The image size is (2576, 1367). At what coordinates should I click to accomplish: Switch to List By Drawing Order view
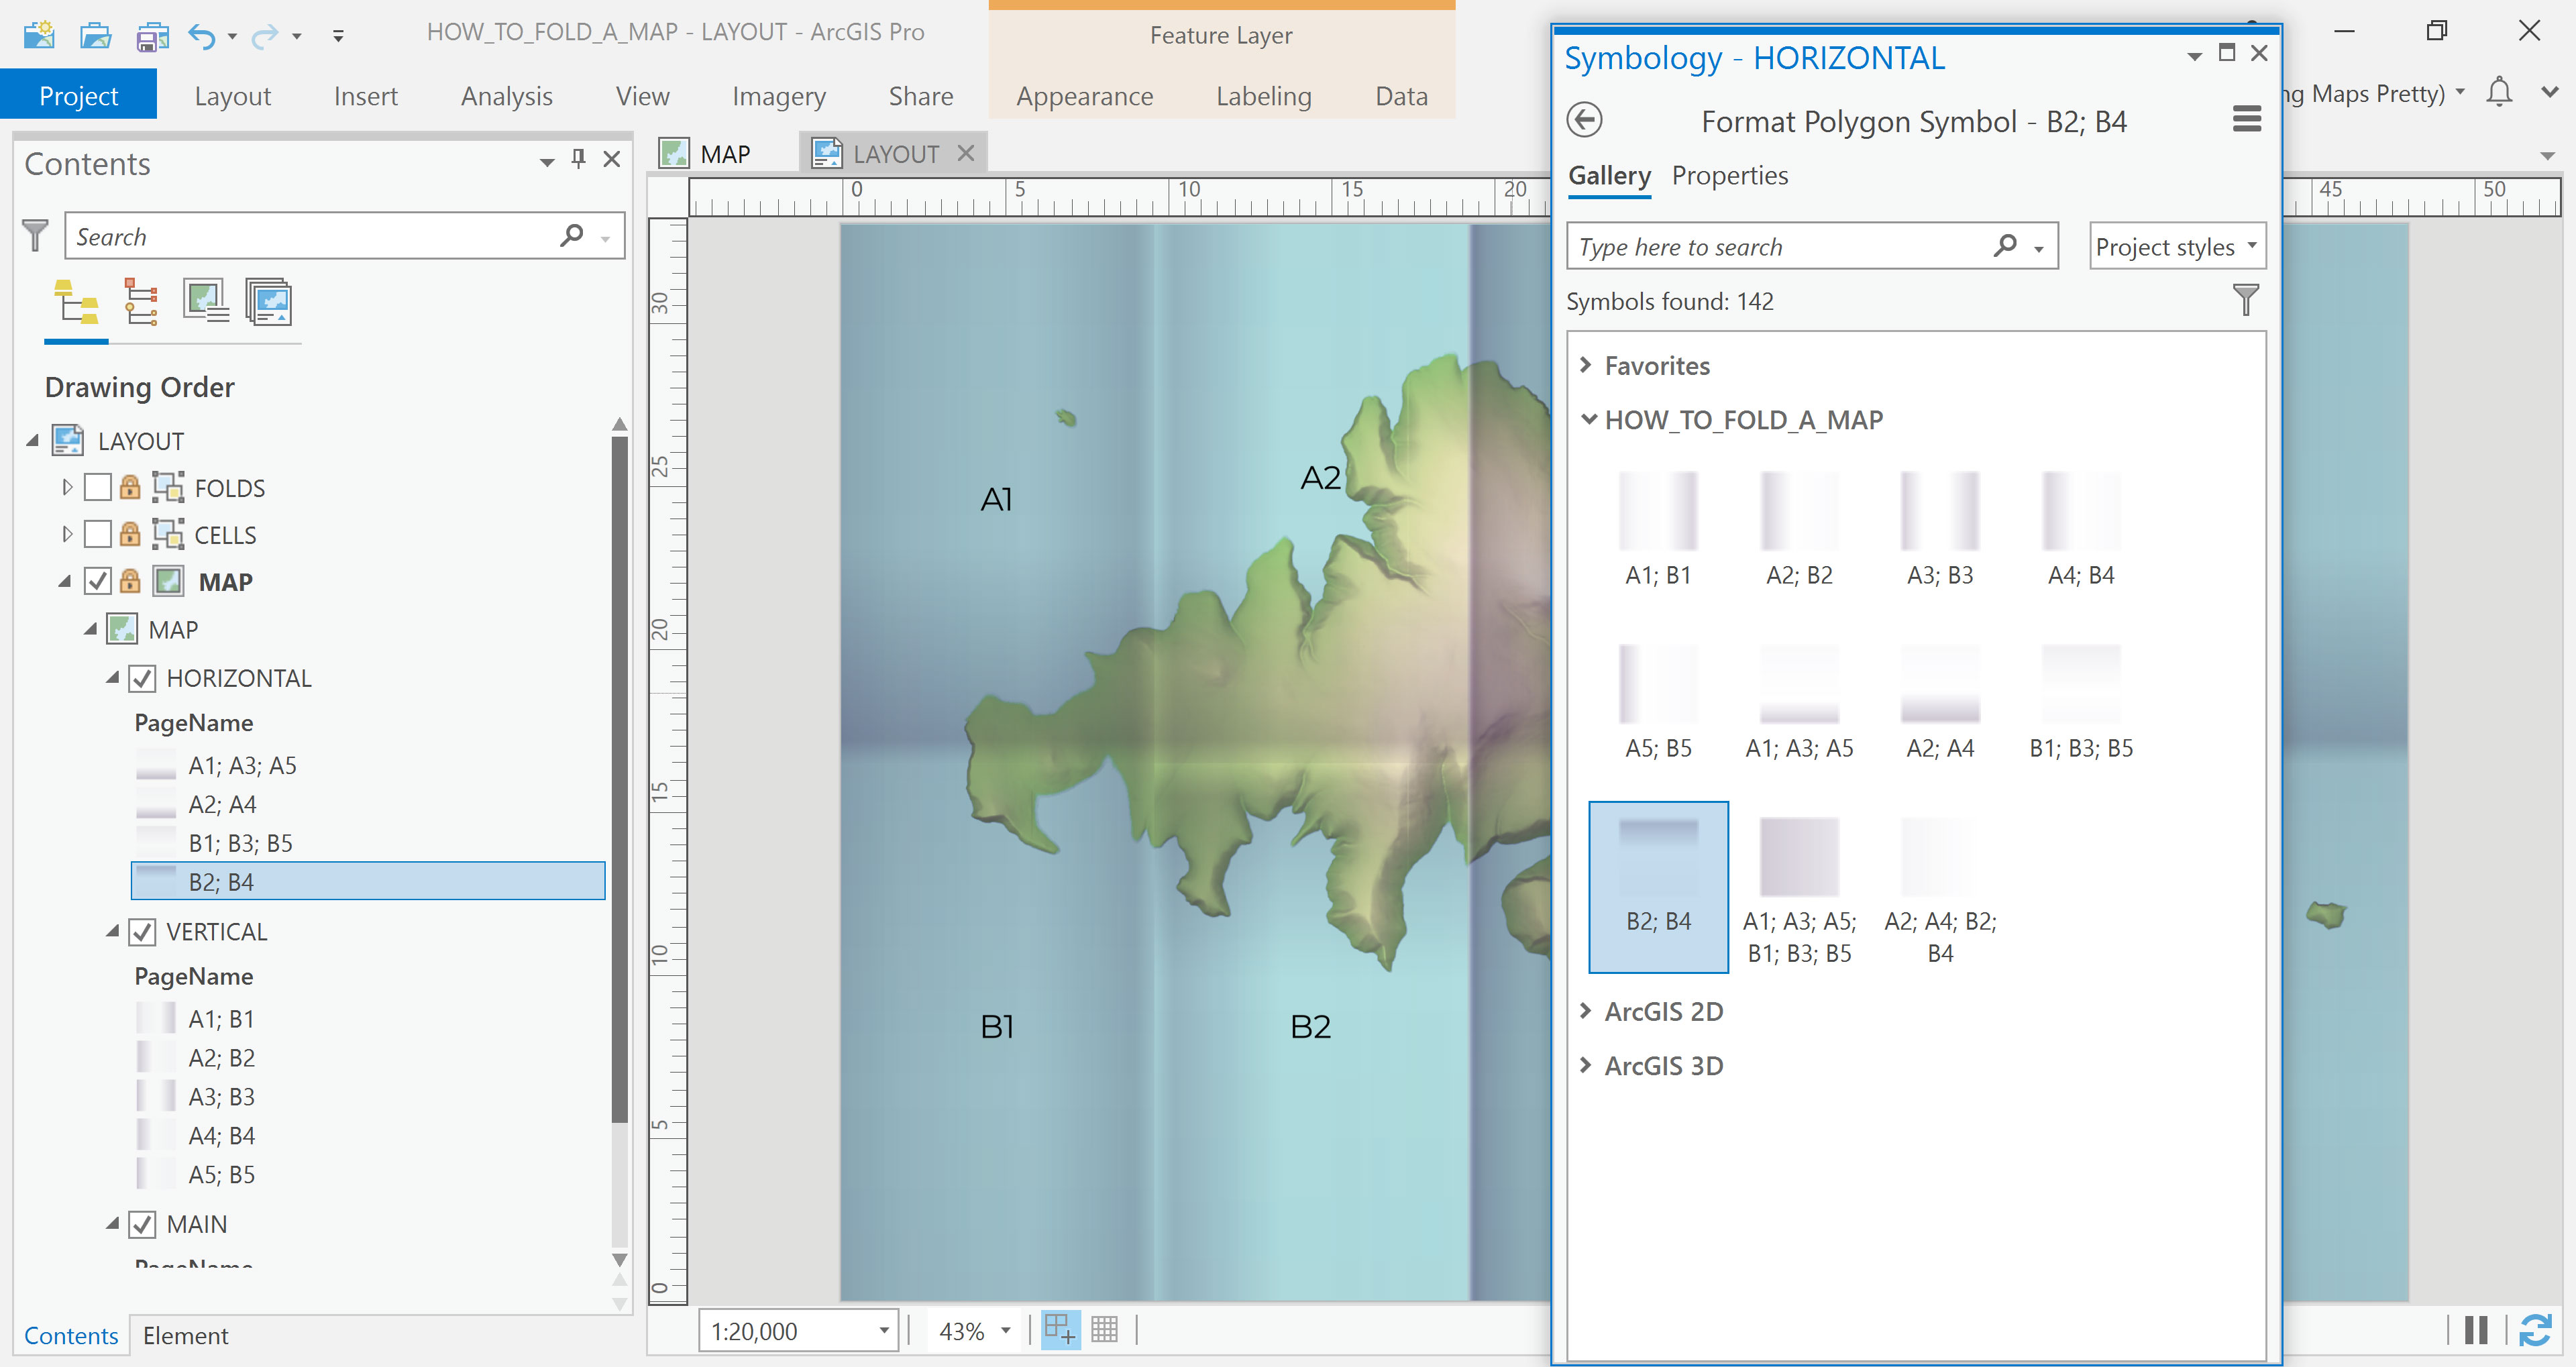[x=76, y=302]
